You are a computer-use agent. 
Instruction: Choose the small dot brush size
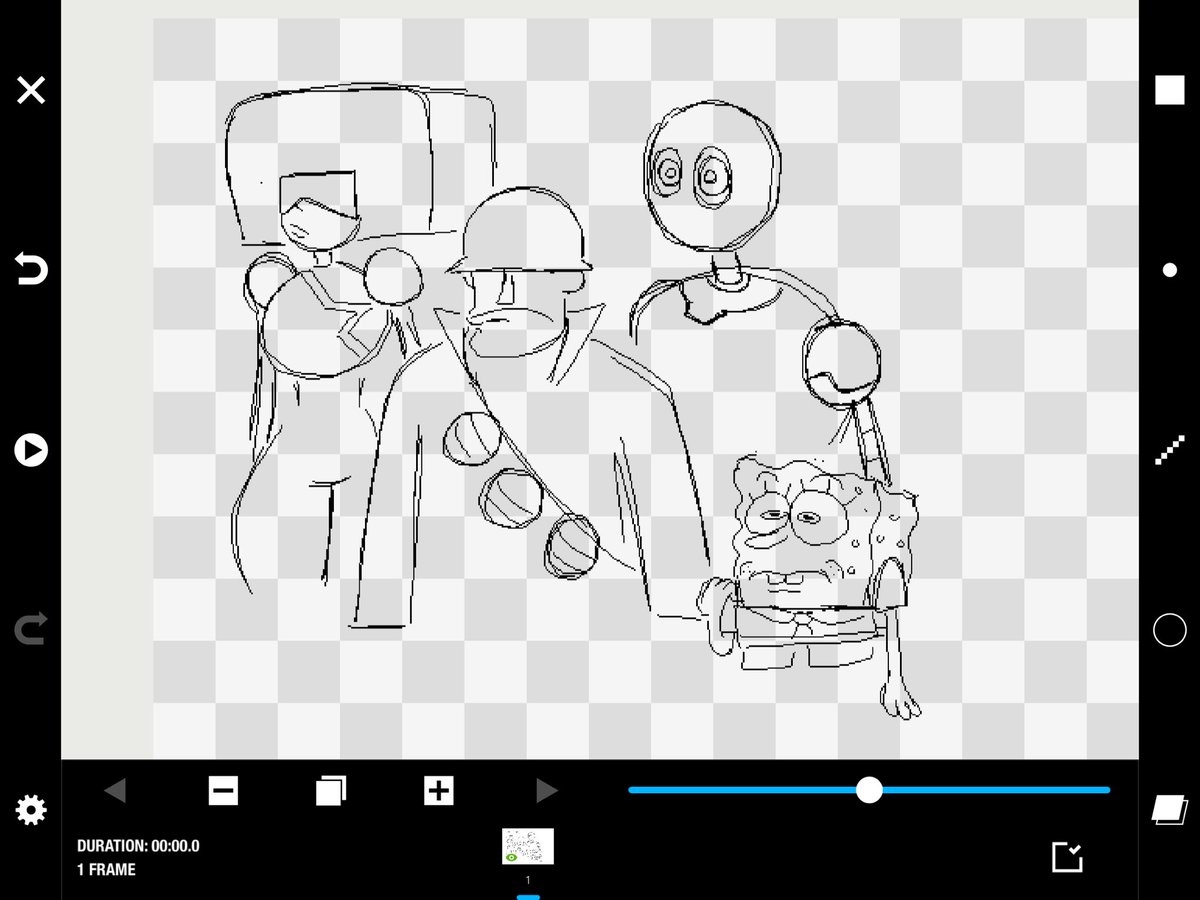[1169, 270]
